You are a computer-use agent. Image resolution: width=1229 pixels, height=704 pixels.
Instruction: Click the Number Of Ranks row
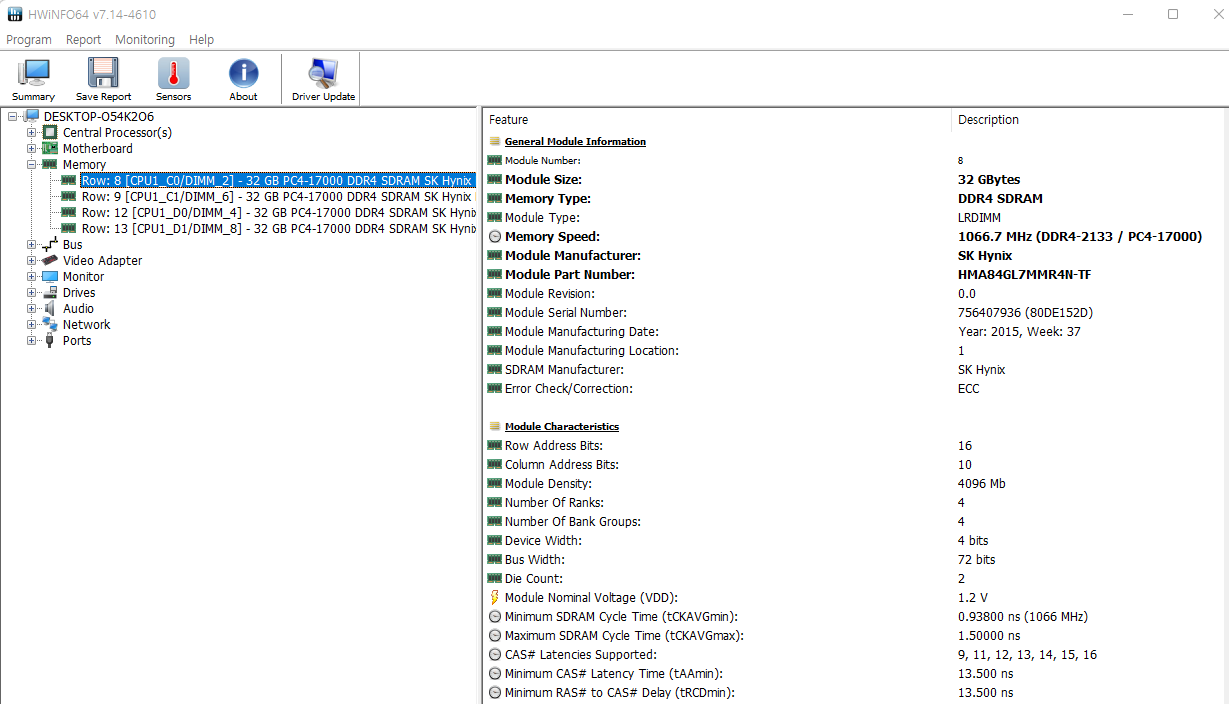(856, 503)
